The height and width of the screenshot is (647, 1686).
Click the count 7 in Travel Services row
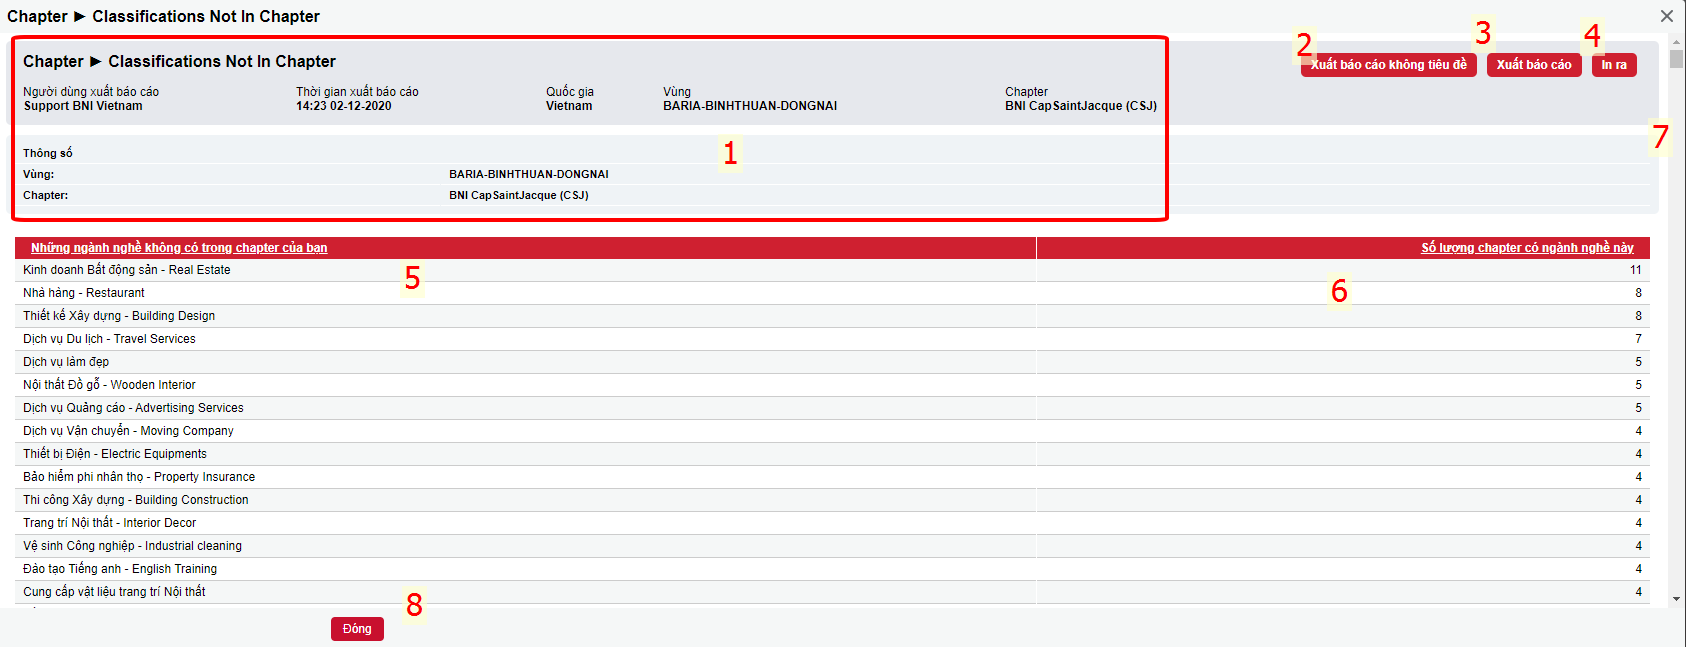(x=1638, y=339)
